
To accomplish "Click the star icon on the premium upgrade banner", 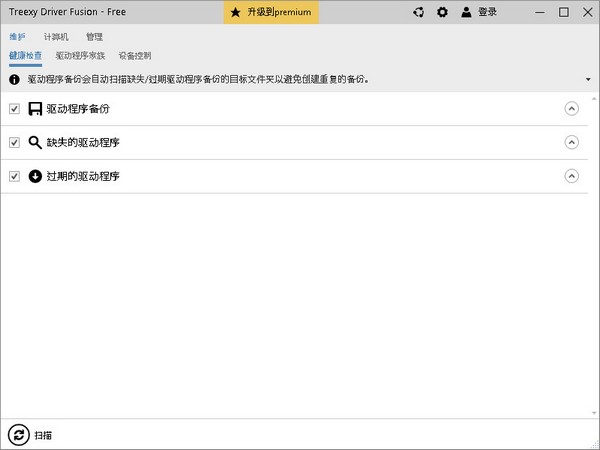I will pyautogui.click(x=235, y=13).
